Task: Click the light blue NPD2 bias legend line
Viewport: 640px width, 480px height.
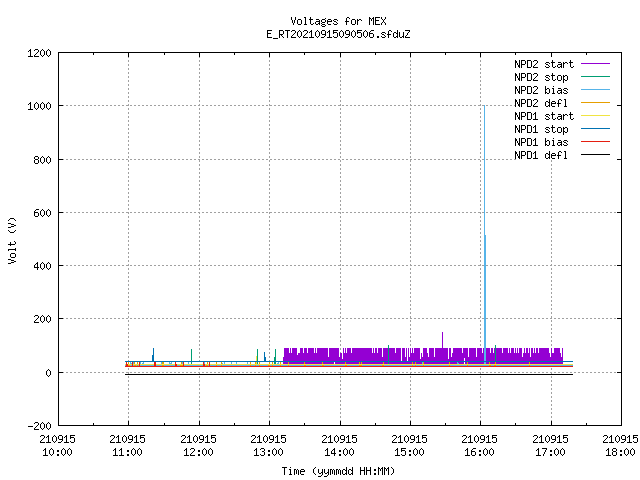Action: pyautogui.click(x=595, y=89)
